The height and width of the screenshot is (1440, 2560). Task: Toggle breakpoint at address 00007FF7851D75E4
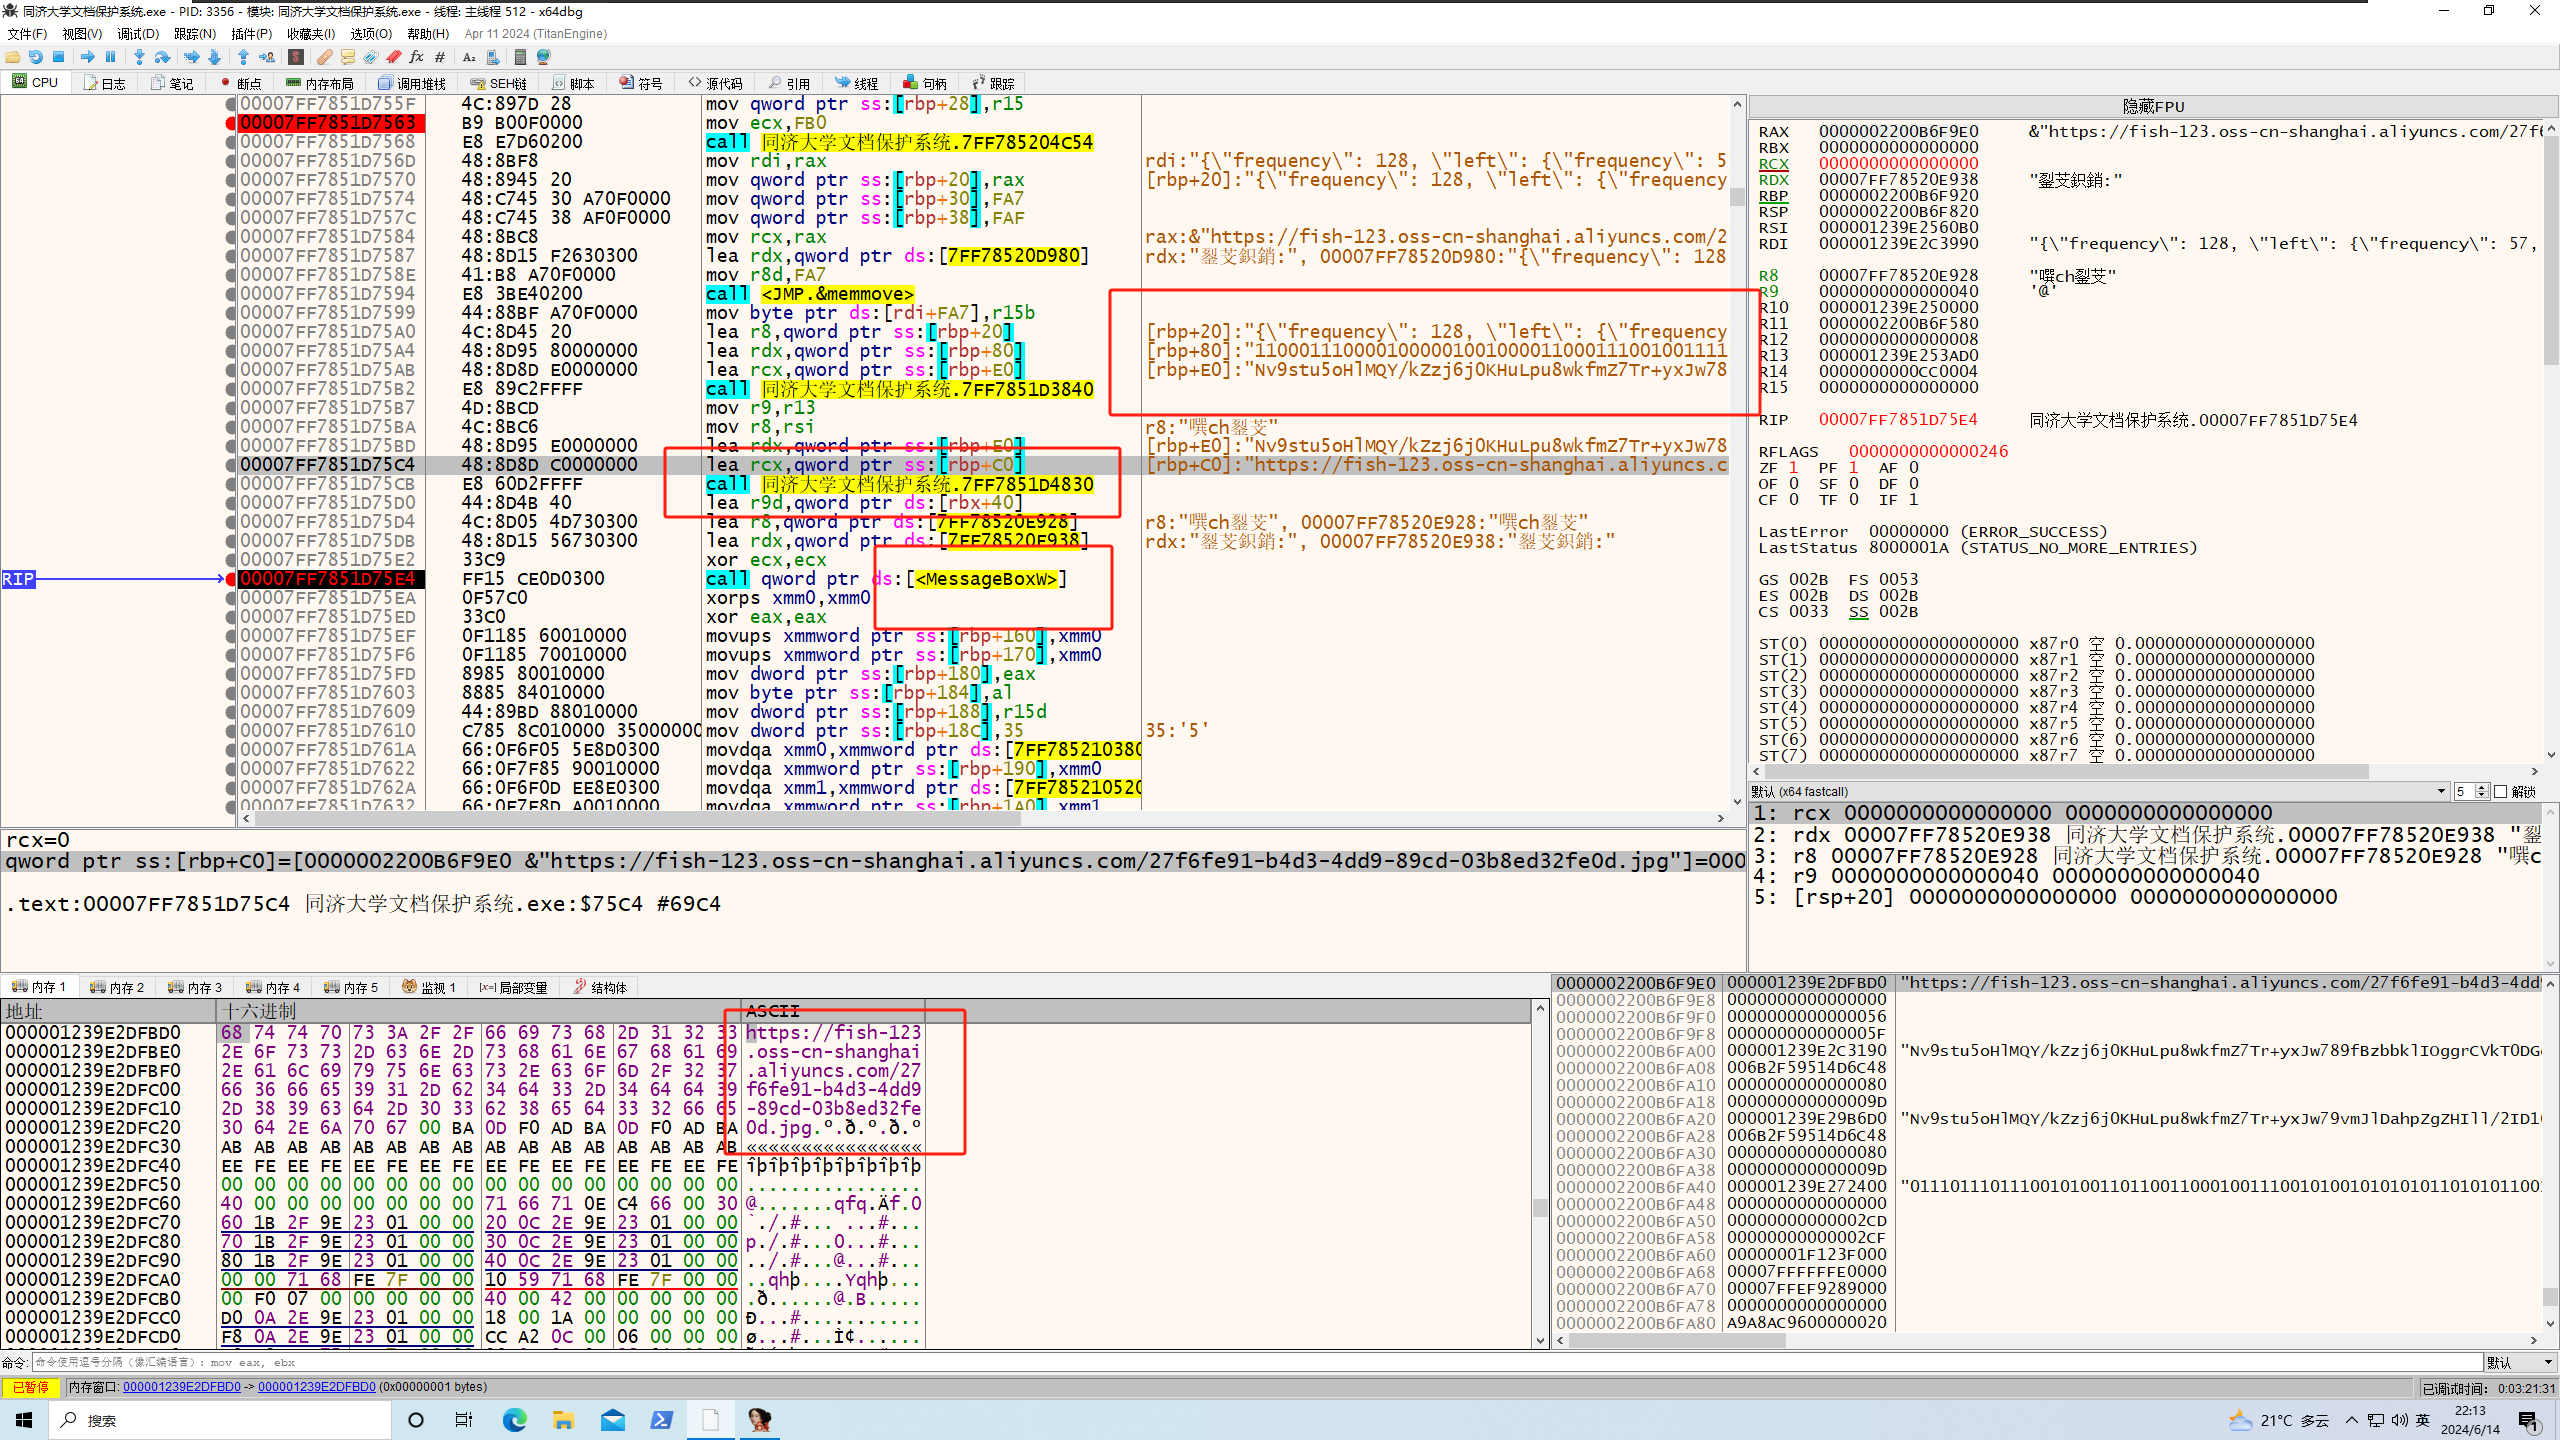(231, 579)
